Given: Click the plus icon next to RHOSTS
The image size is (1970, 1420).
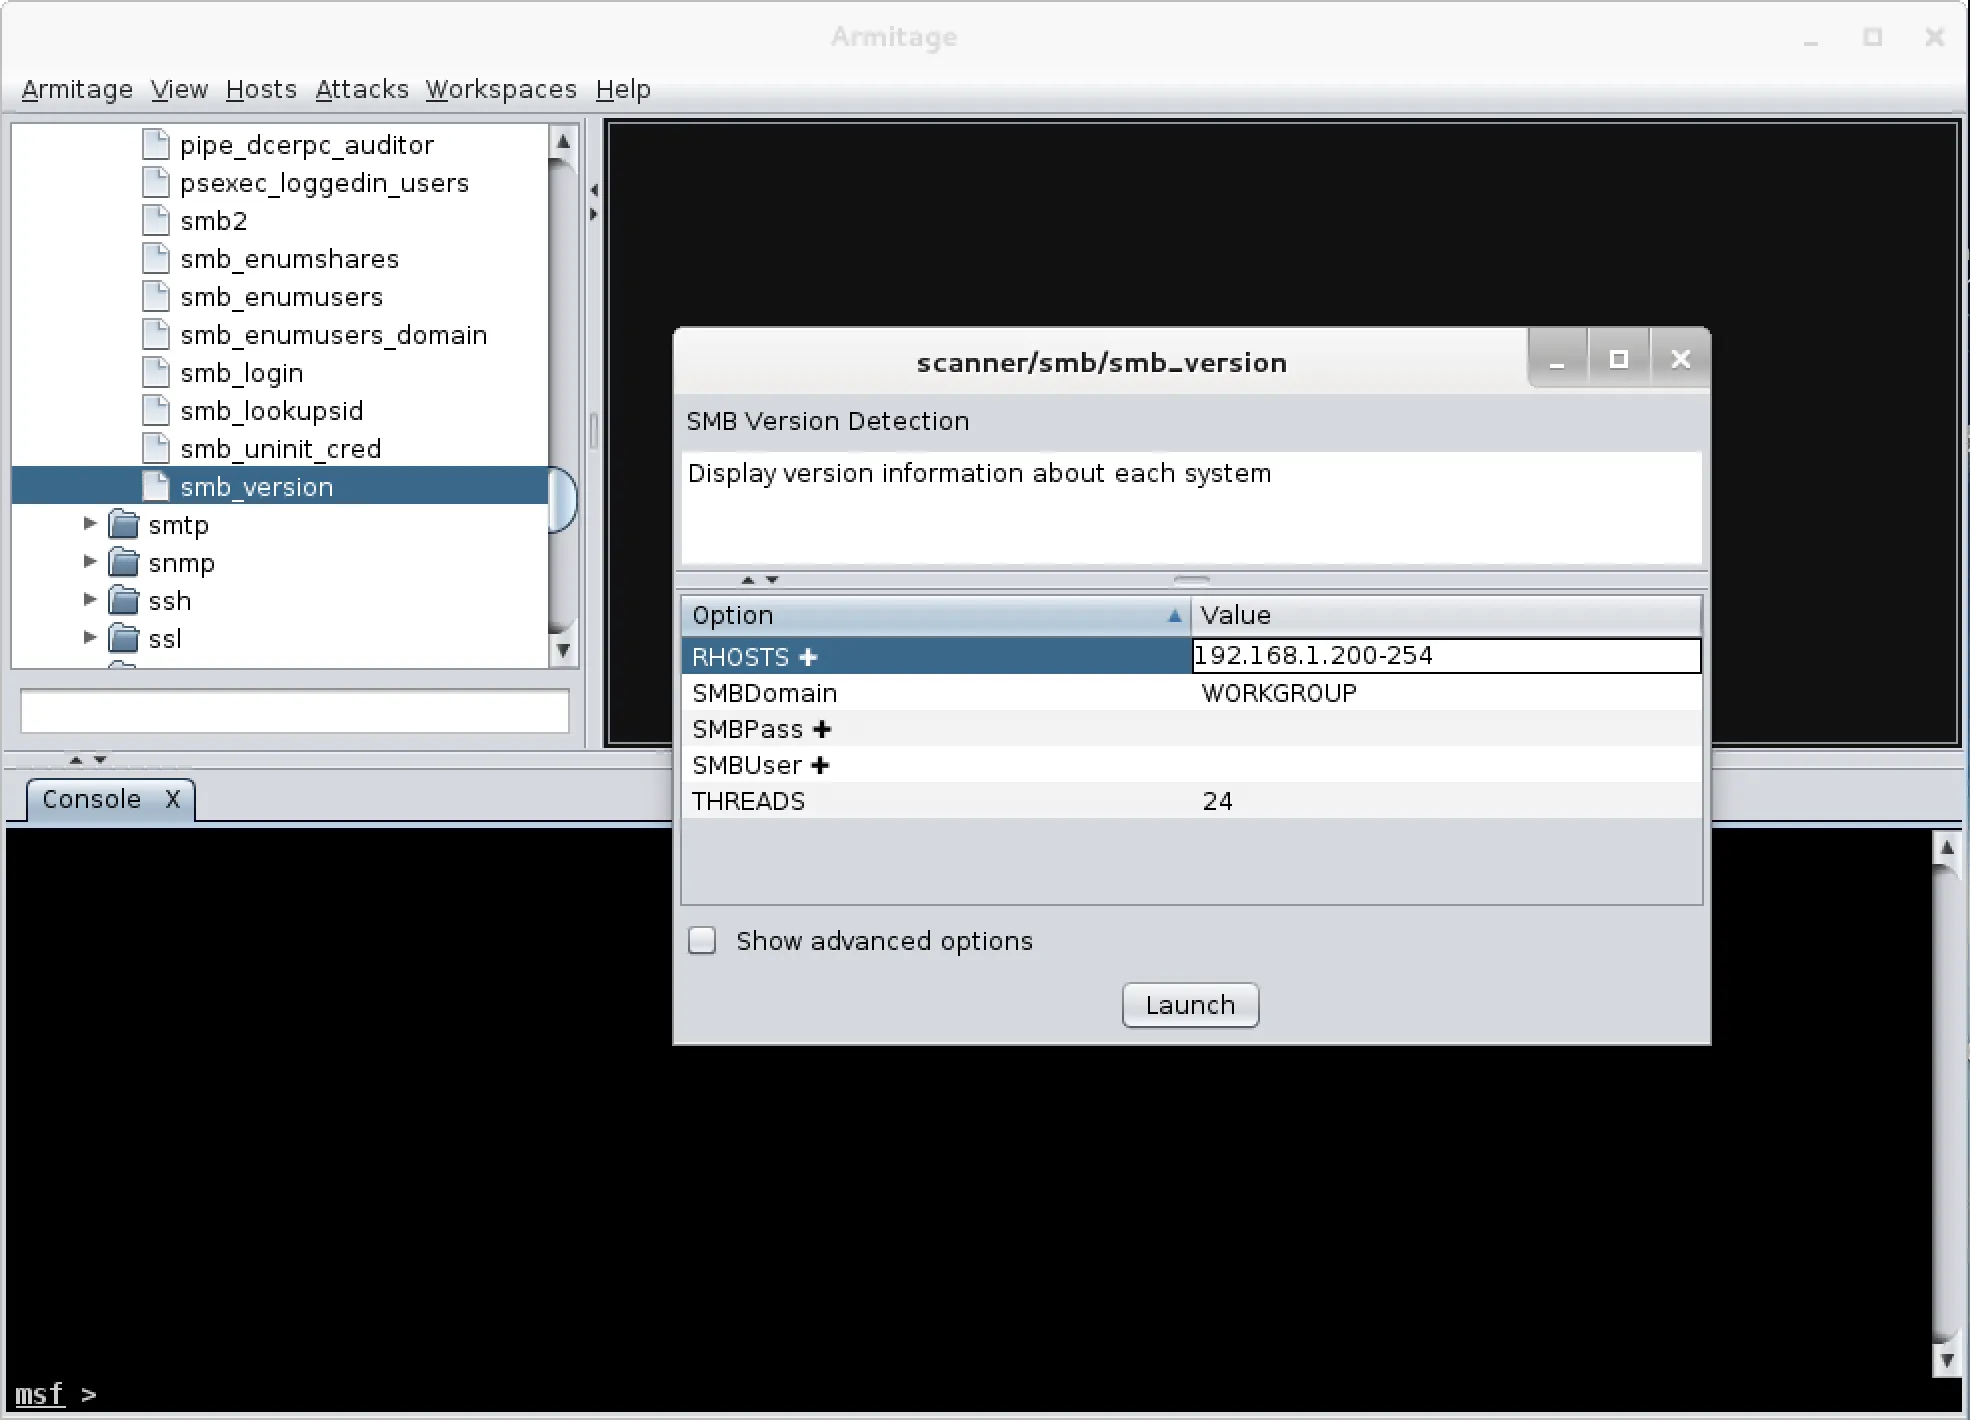Looking at the screenshot, I should (x=808, y=657).
